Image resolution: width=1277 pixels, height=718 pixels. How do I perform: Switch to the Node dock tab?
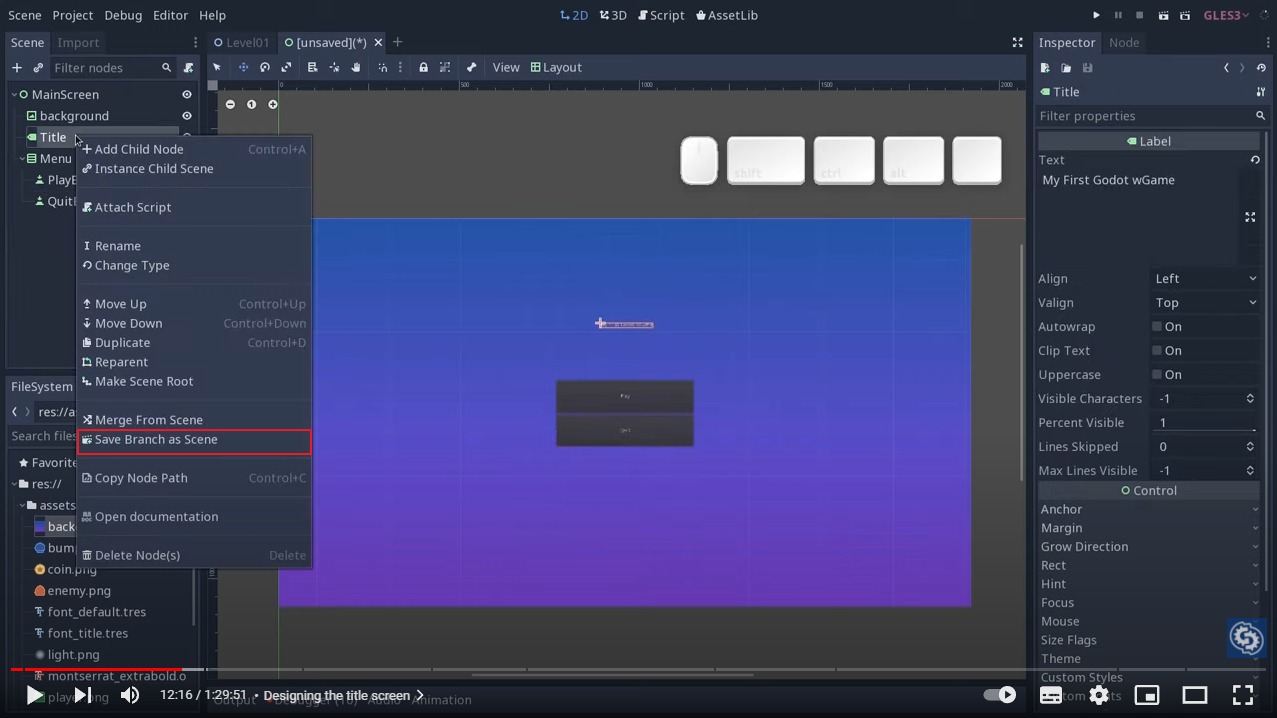1124,42
